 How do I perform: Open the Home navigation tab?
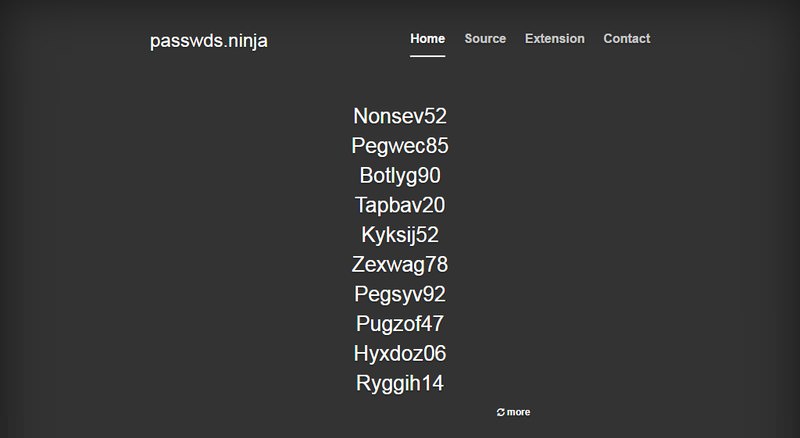click(x=428, y=39)
